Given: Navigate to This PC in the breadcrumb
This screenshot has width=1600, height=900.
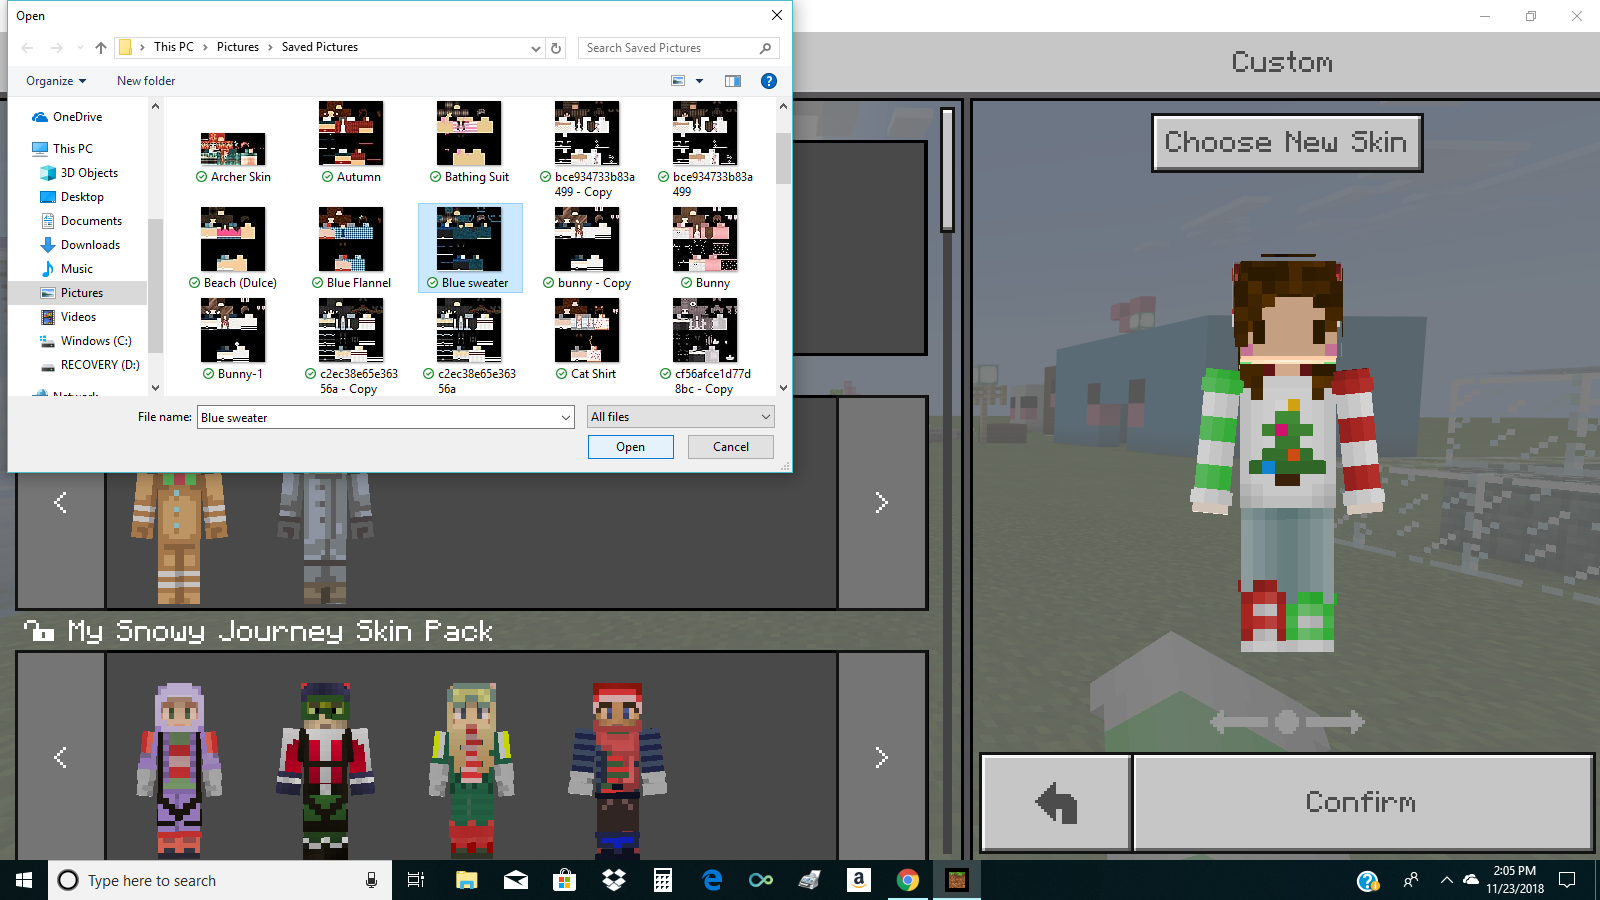Looking at the screenshot, I should point(174,47).
